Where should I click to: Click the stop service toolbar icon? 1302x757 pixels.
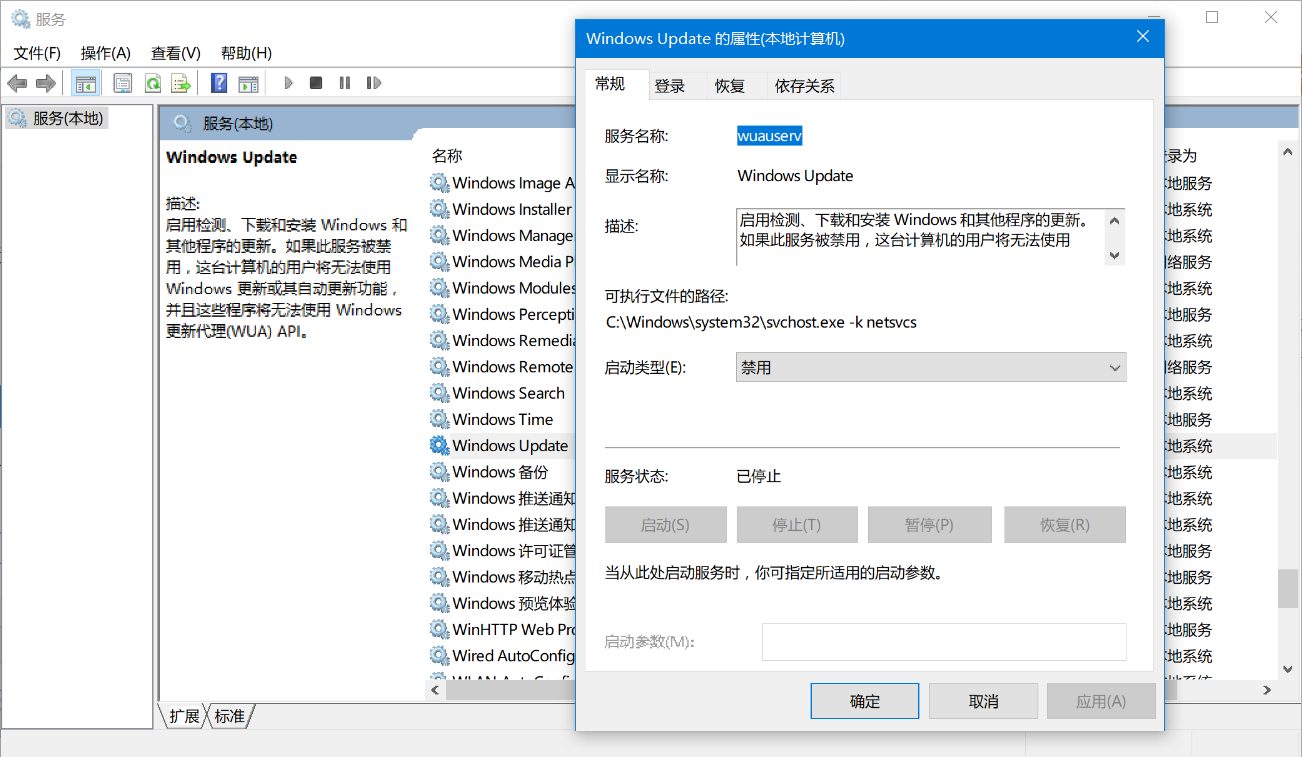pyautogui.click(x=315, y=83)
